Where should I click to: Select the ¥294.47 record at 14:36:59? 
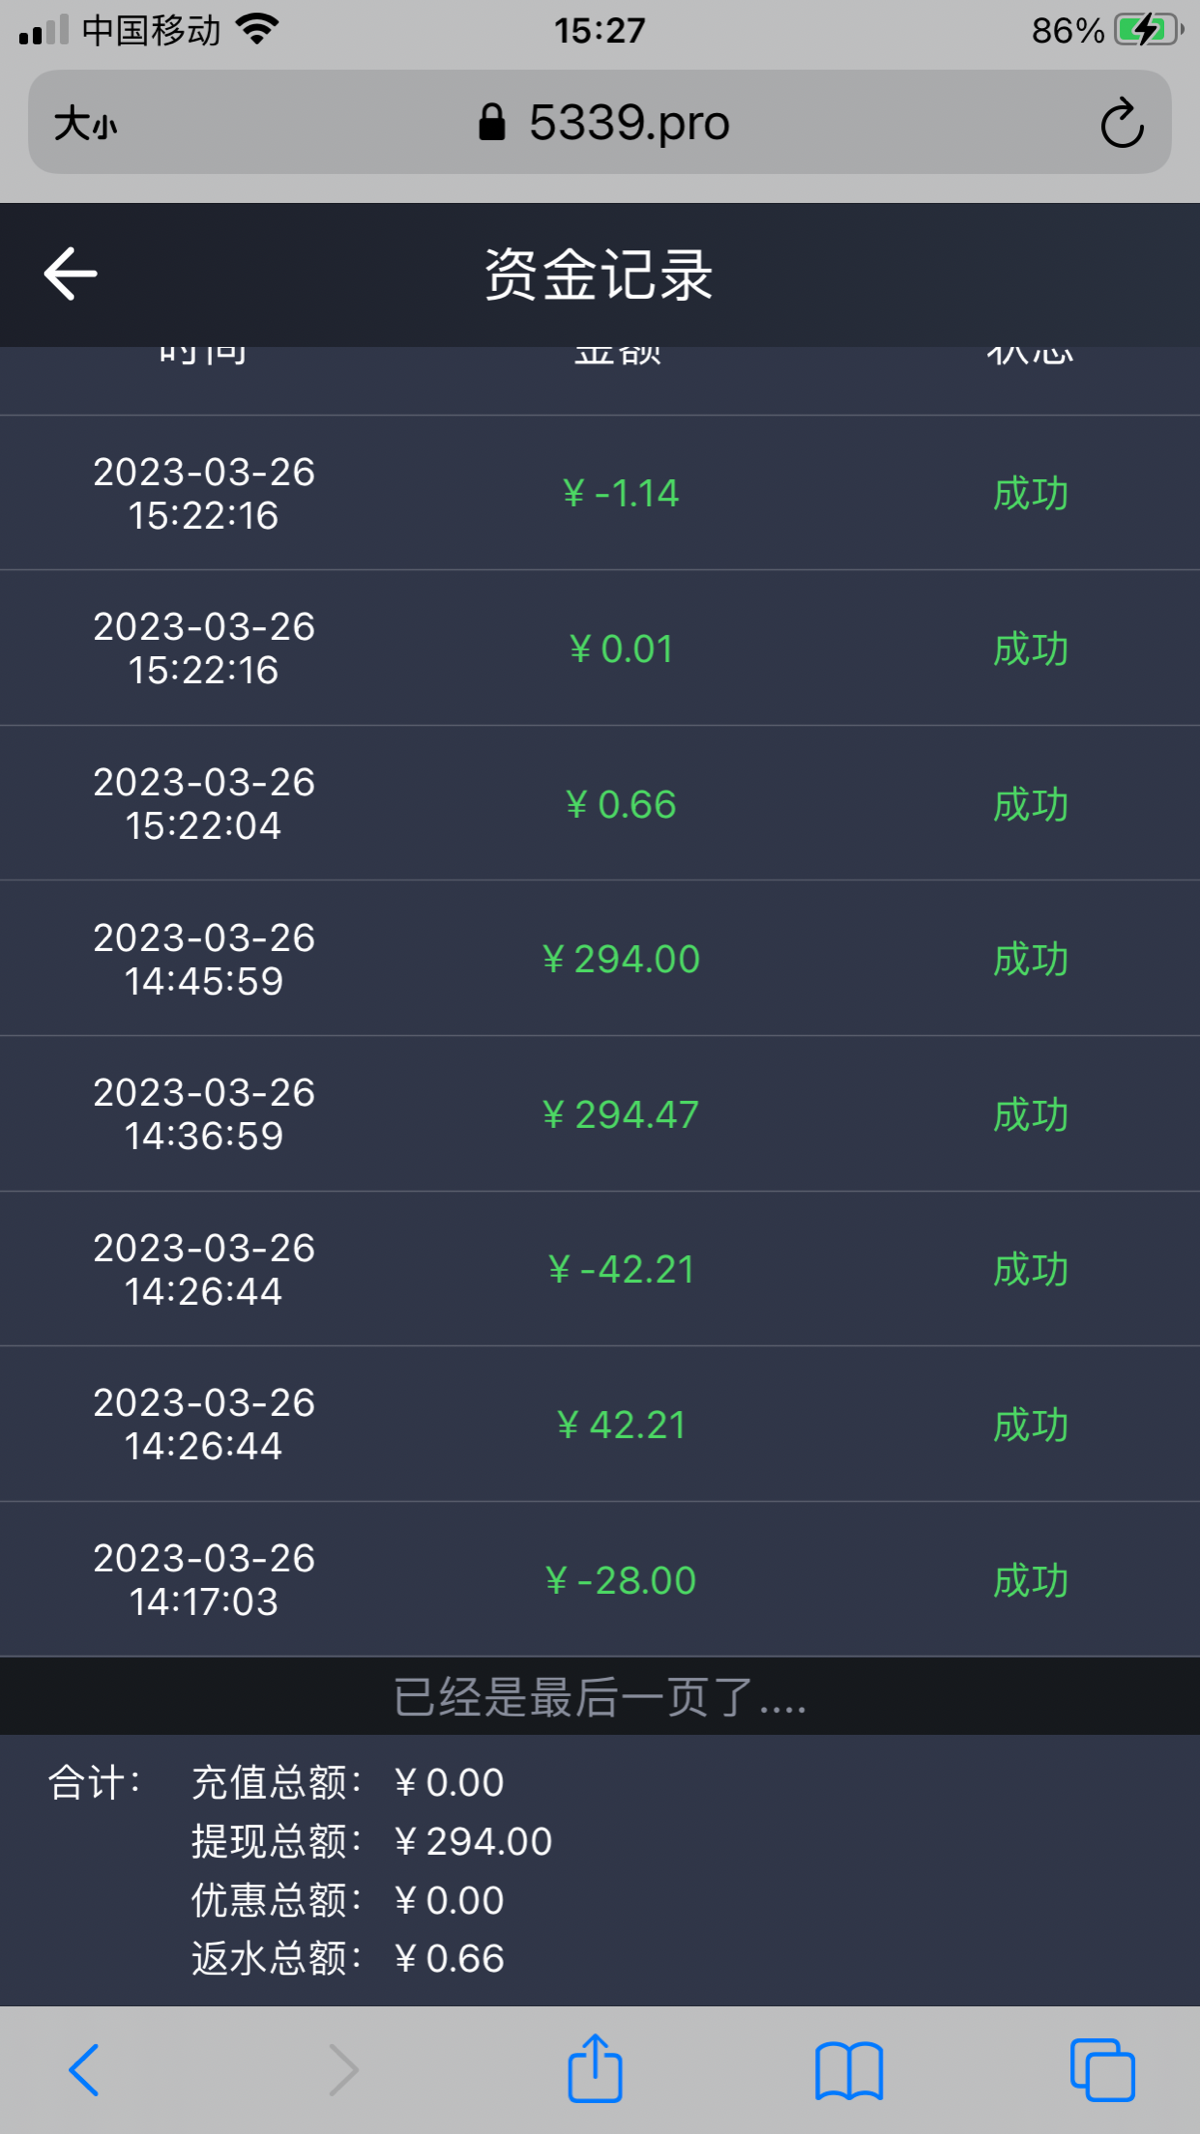point(620,1114)
